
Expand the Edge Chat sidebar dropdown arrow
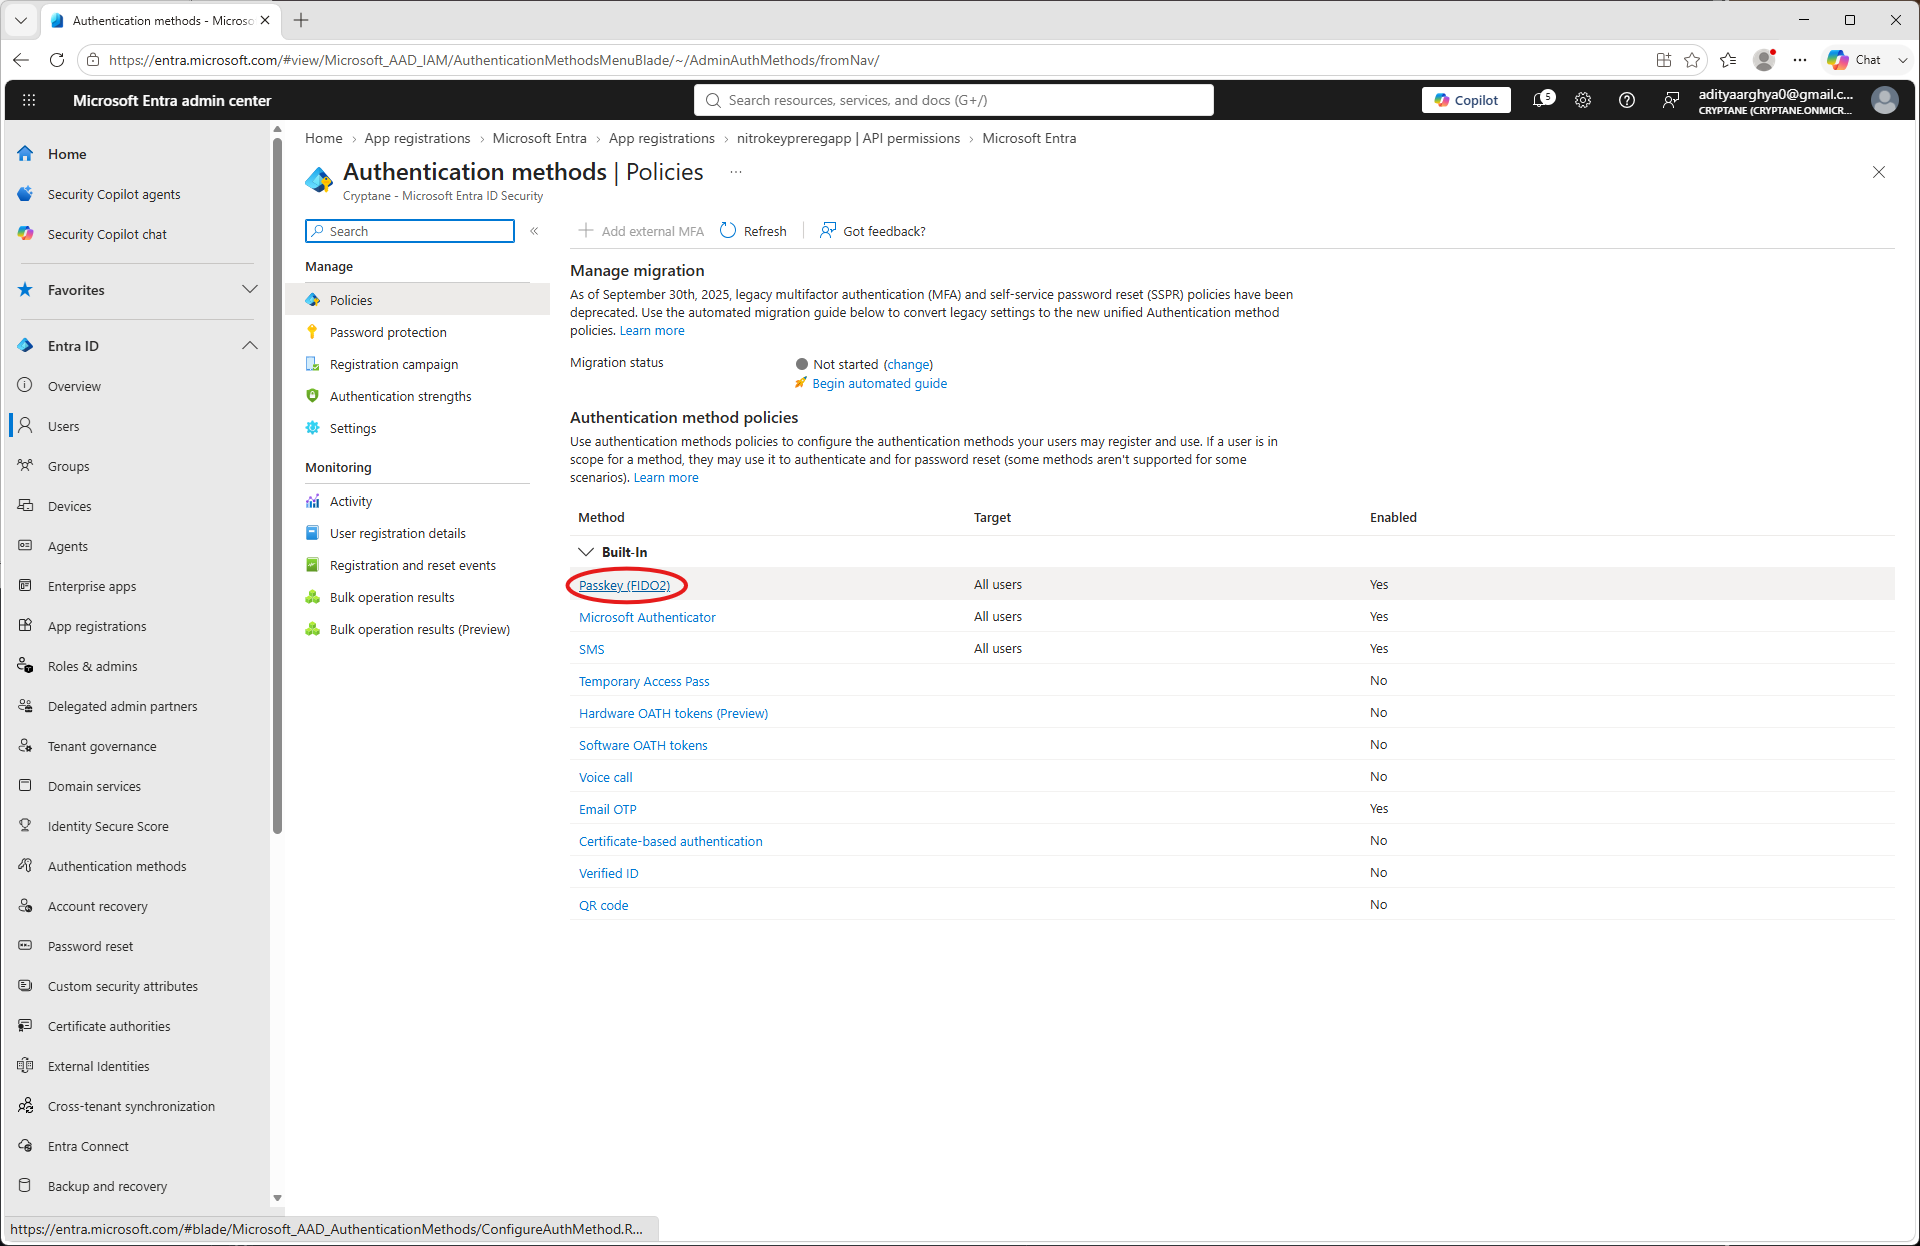(1903, 60)
